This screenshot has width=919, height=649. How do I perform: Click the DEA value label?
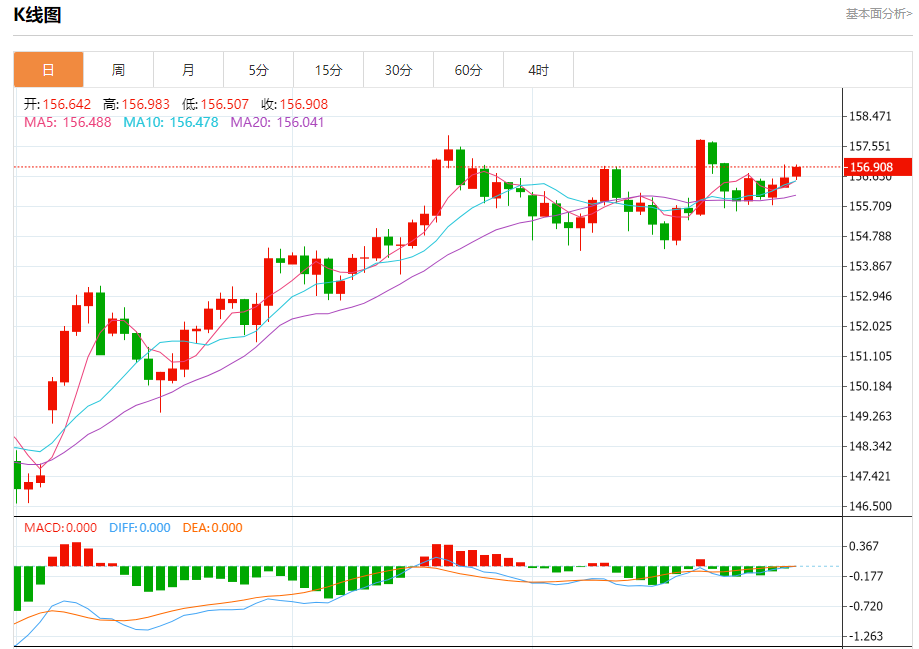point(212,528)
